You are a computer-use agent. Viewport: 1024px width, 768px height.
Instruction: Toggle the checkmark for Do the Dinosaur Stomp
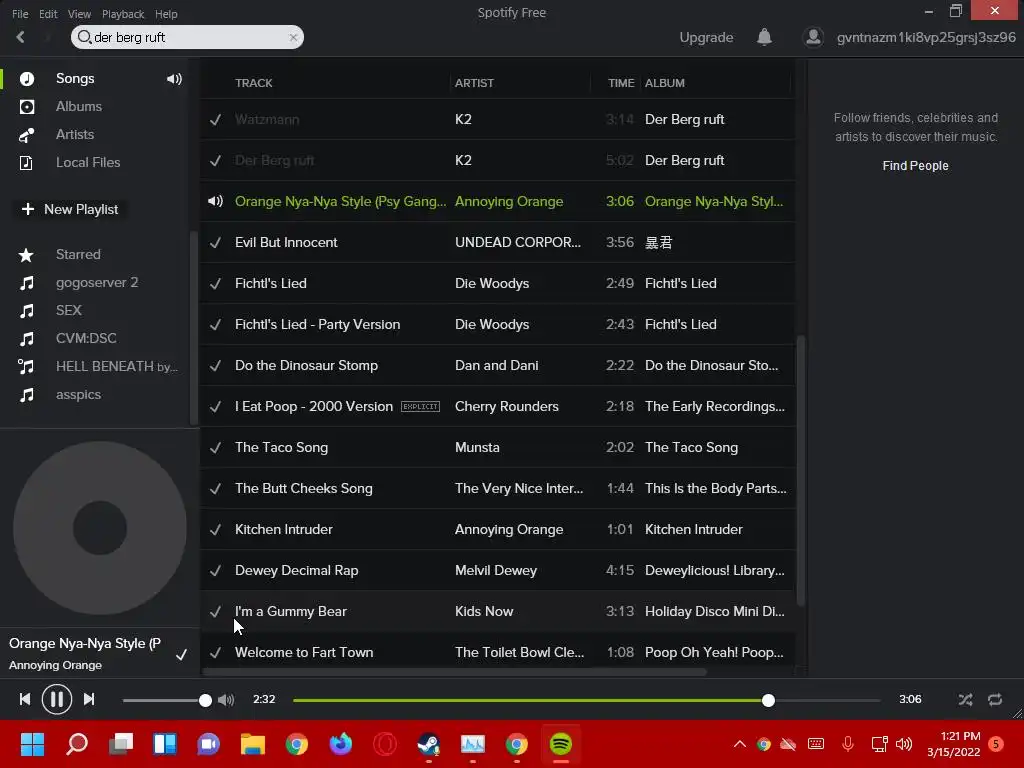coord(215,366)
